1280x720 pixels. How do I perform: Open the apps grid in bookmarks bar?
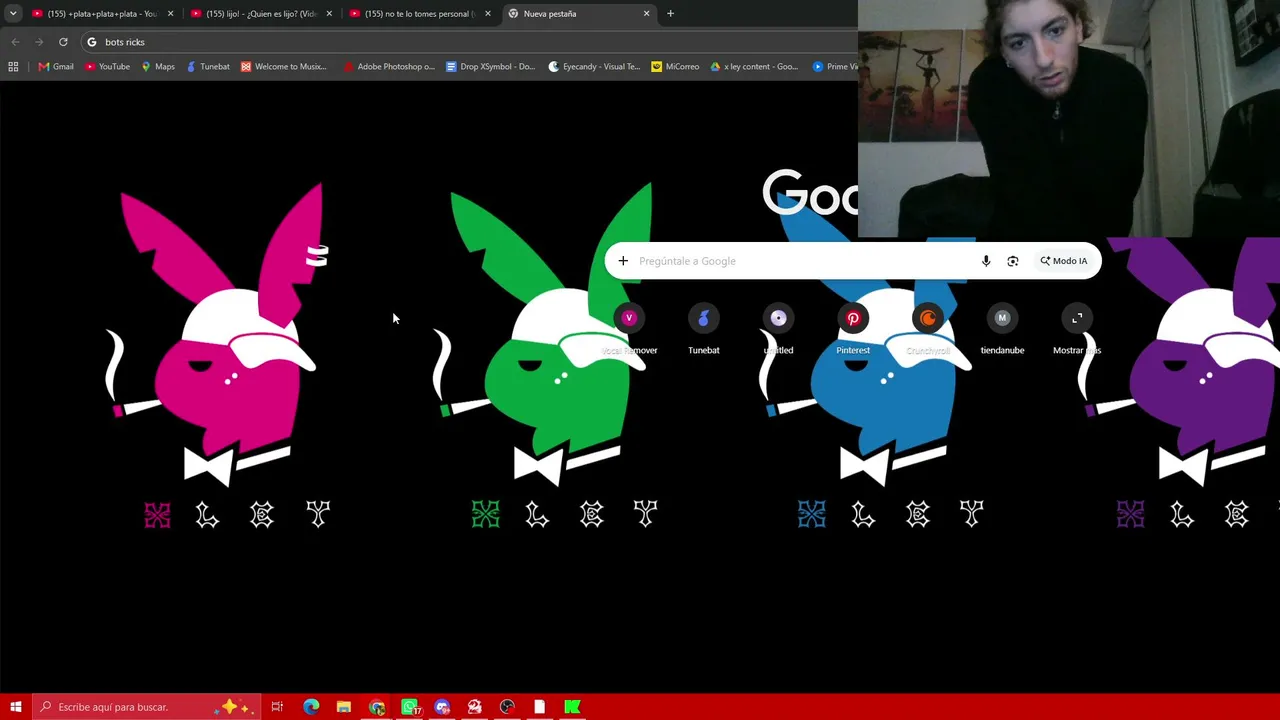tap(13, 67)
